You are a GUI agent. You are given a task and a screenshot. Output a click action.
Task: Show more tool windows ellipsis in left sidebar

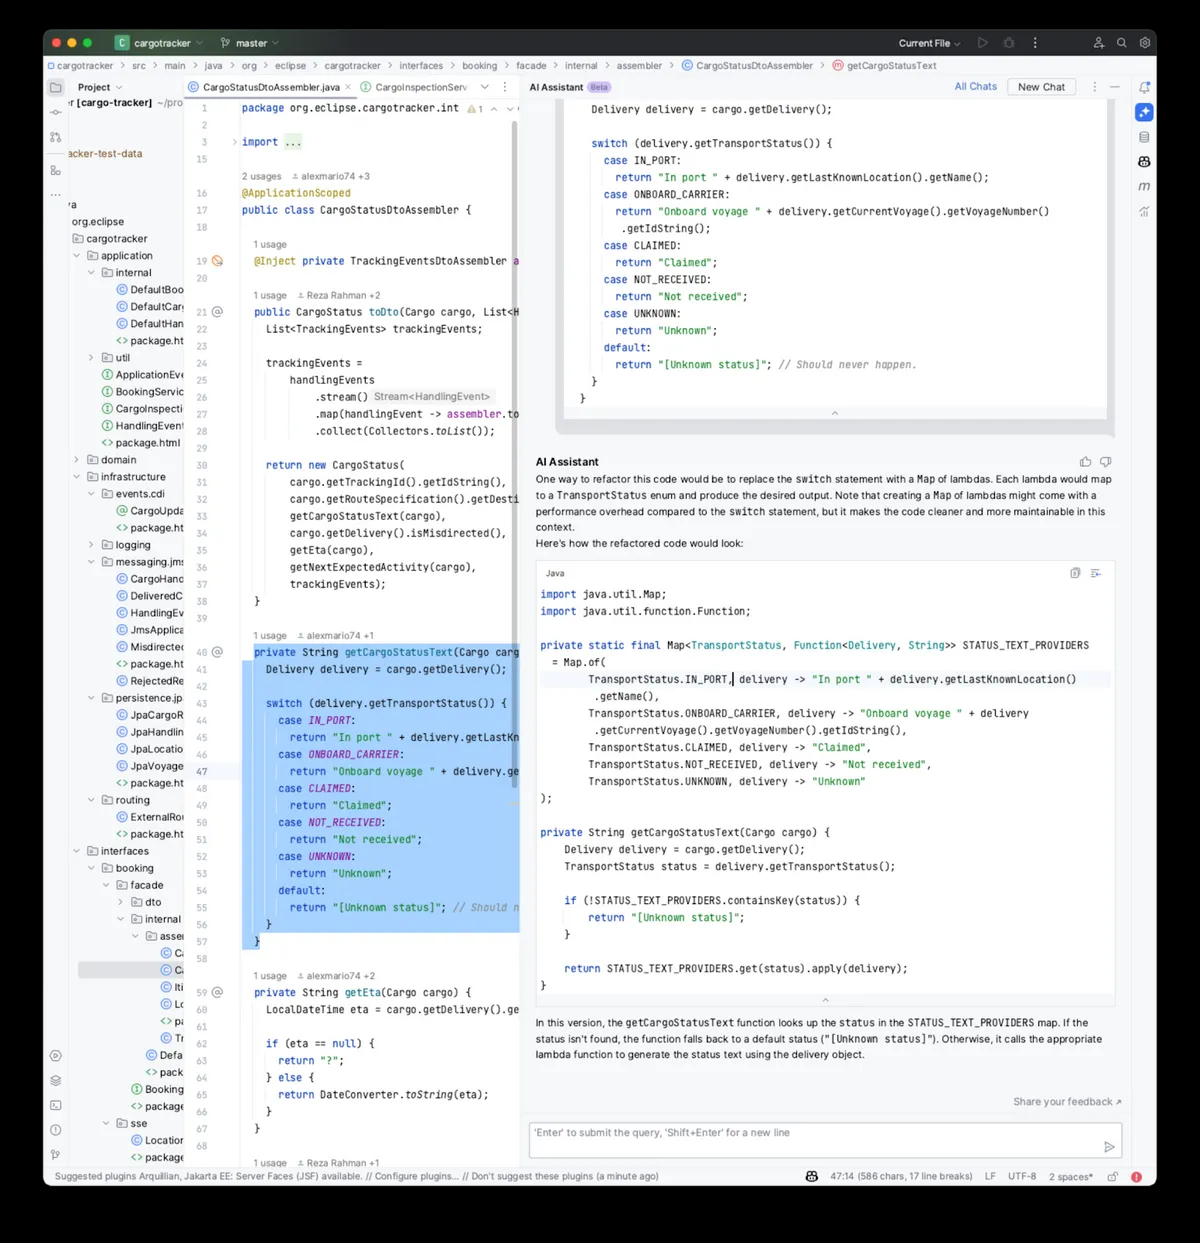click(56, 194)
